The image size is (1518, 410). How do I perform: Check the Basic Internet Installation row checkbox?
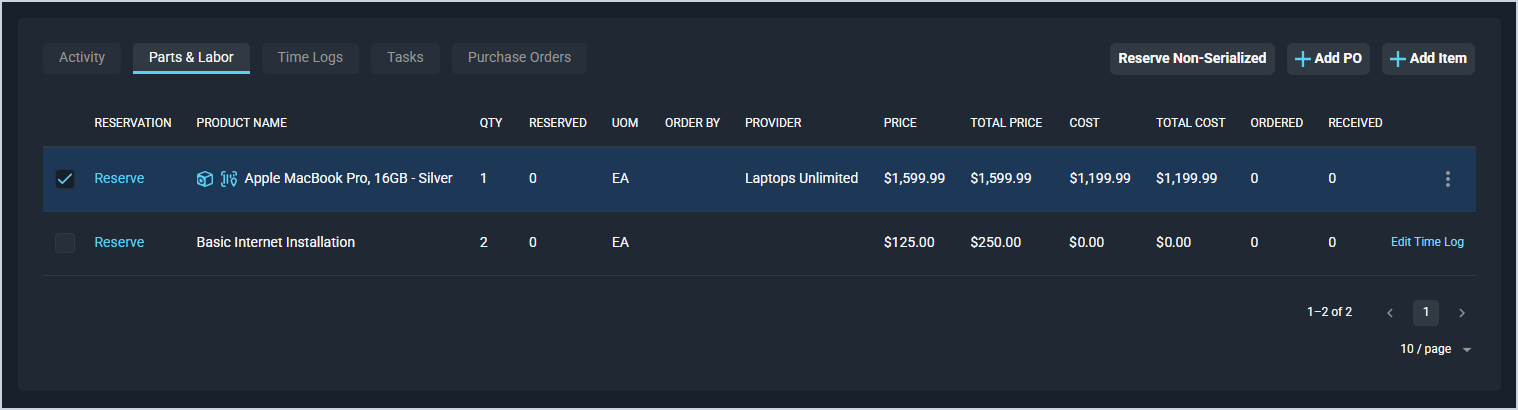[x=65, y=243]
